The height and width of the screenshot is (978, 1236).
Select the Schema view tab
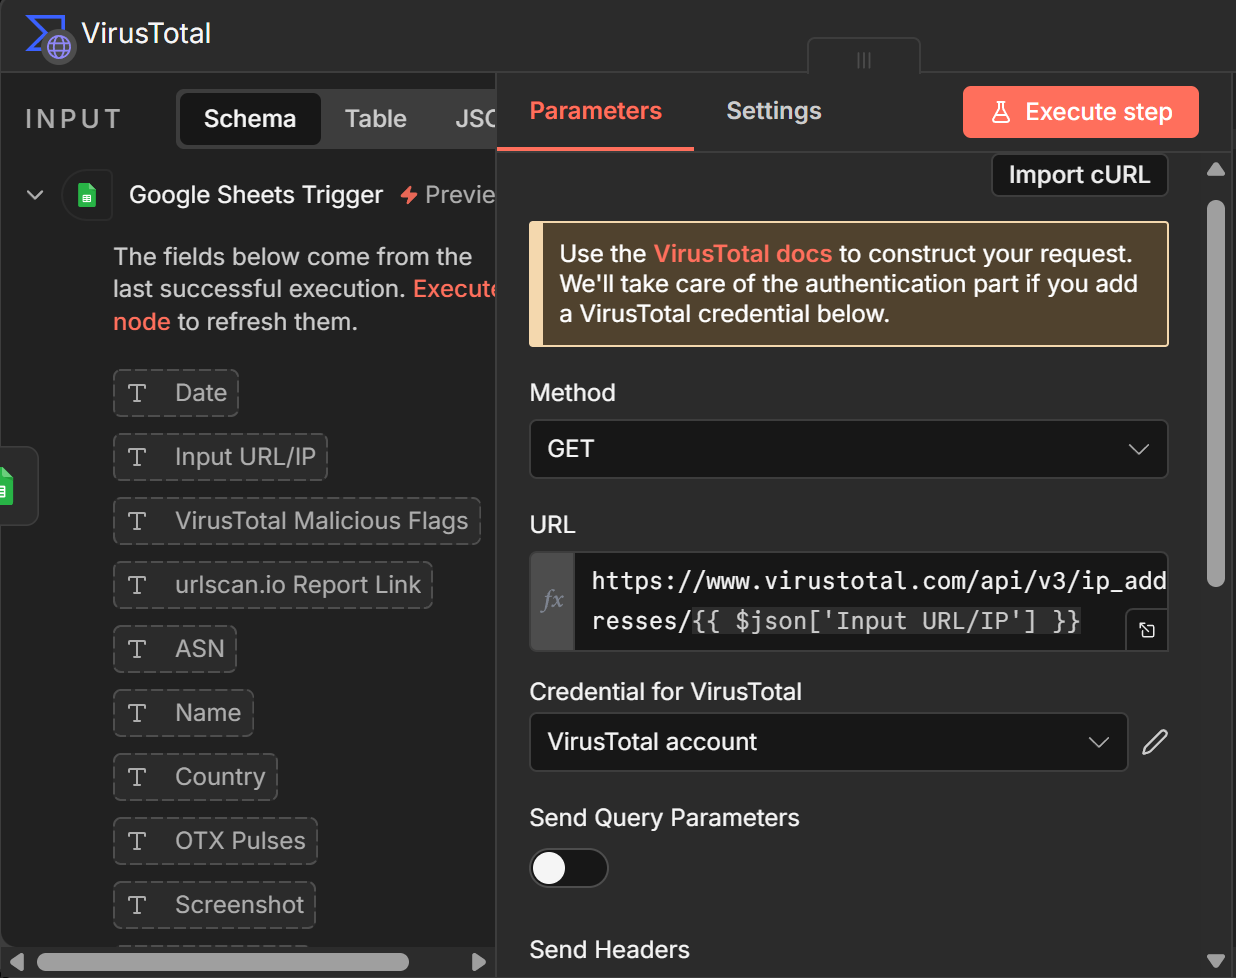tap(250, 119)
